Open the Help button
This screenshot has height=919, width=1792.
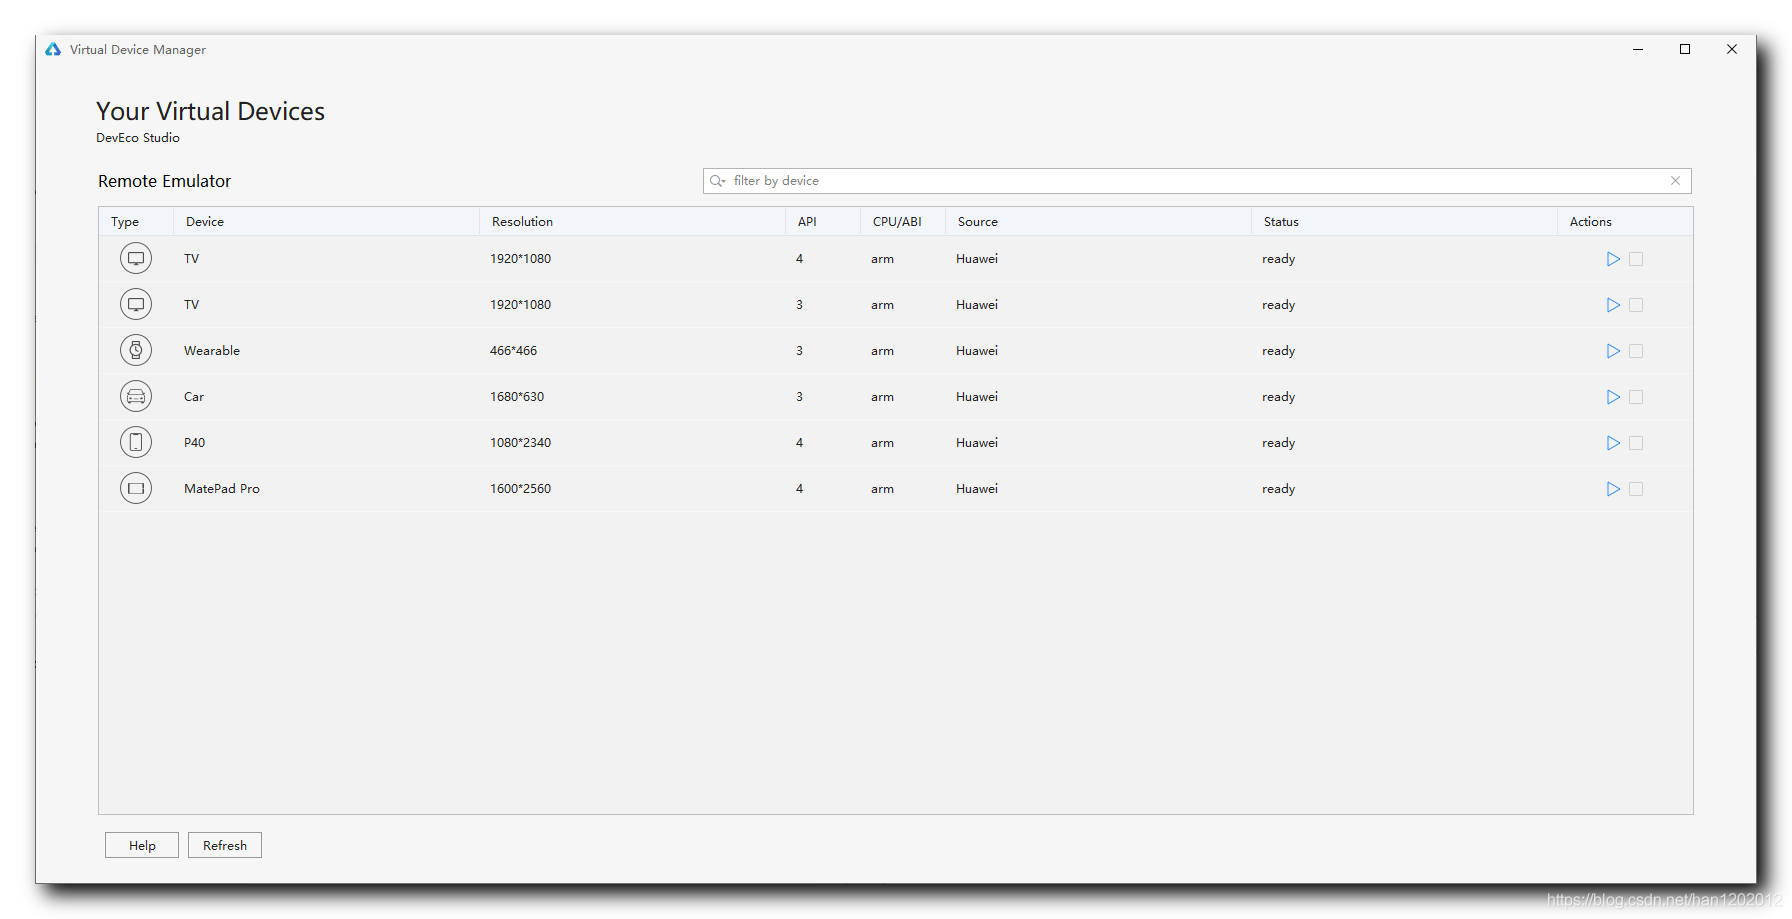click(142, 845)
